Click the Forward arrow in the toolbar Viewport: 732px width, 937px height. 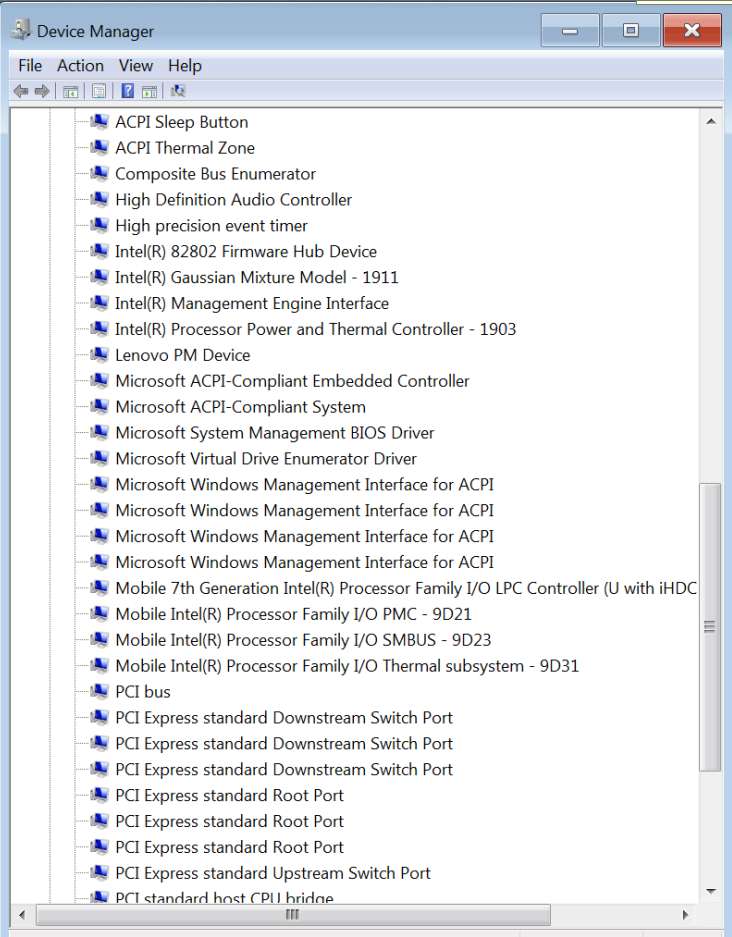[x=42, y=91]
